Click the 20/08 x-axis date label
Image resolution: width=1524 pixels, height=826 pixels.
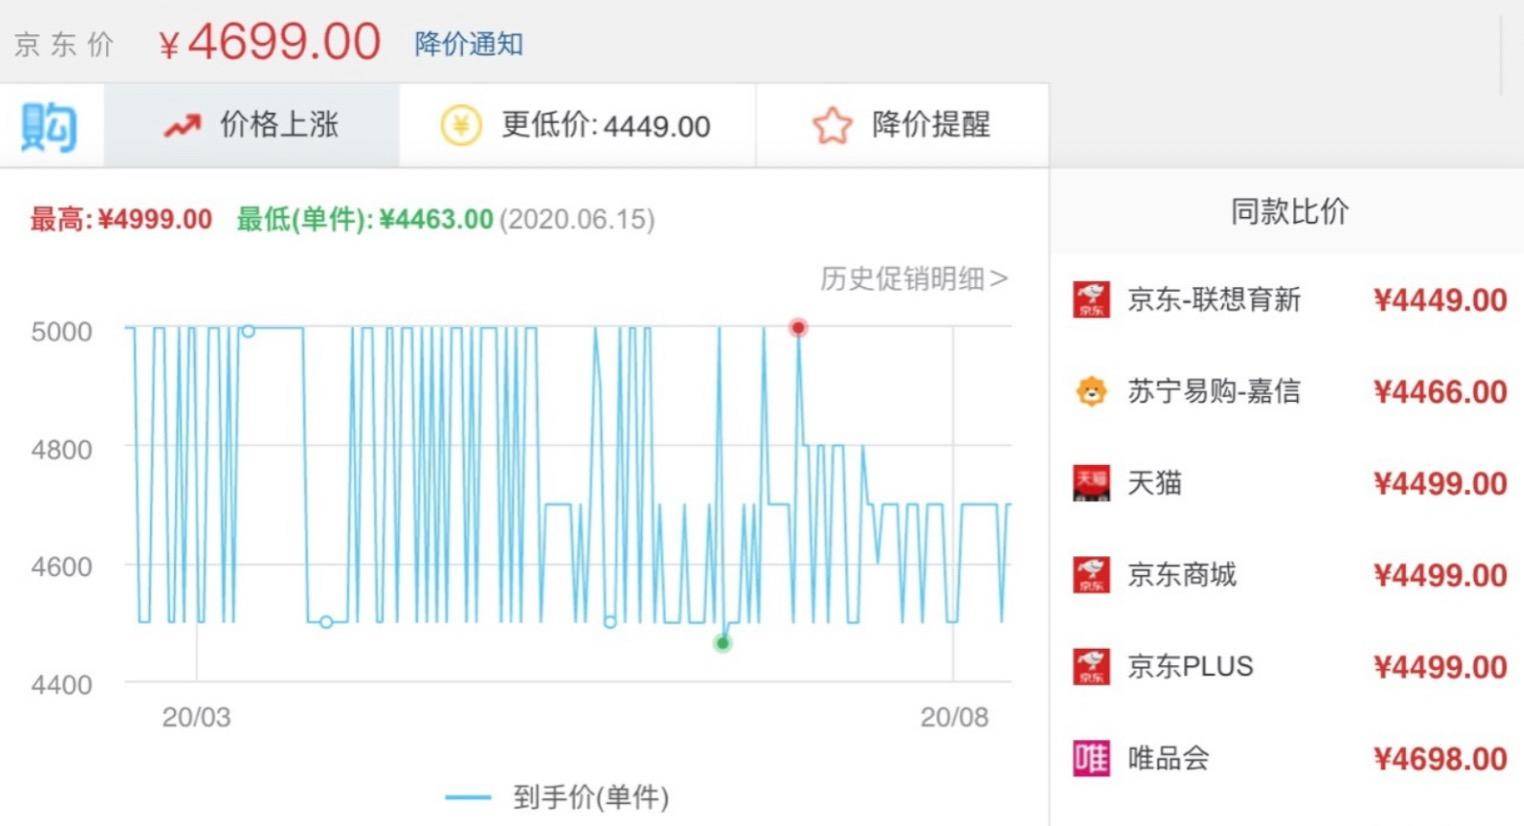954,717
